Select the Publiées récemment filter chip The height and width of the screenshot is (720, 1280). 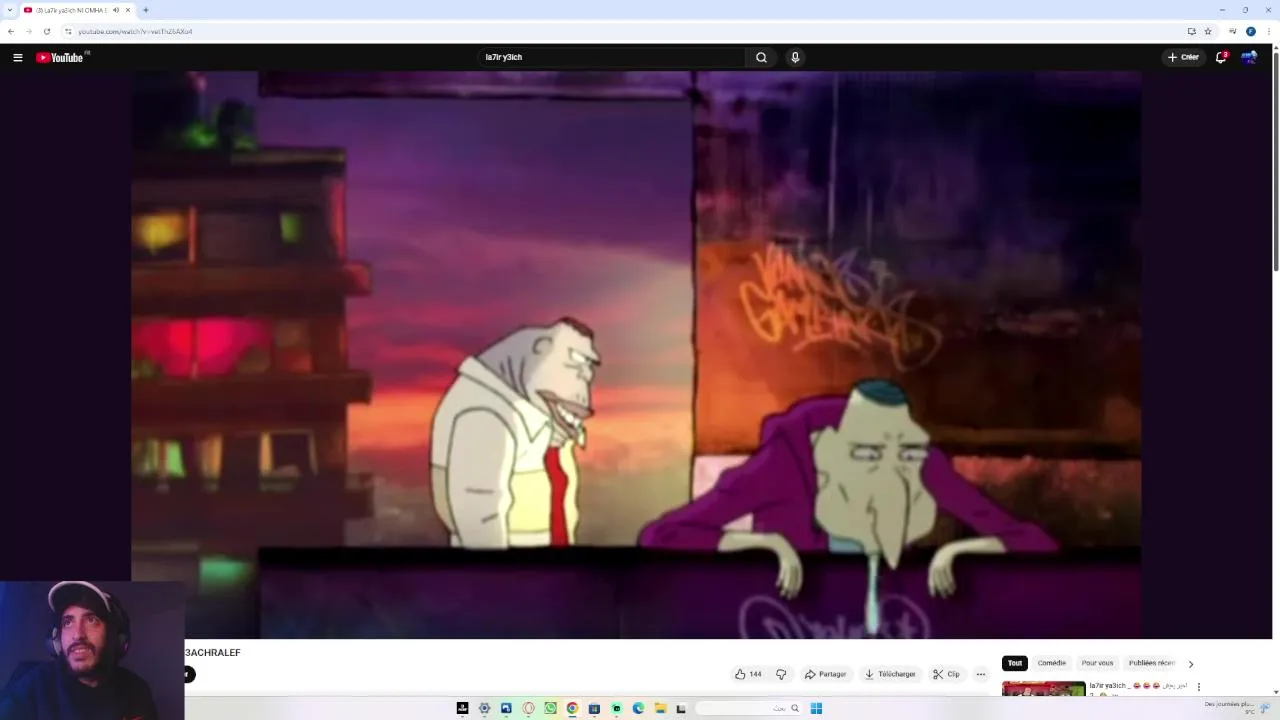pos(1152,663)
